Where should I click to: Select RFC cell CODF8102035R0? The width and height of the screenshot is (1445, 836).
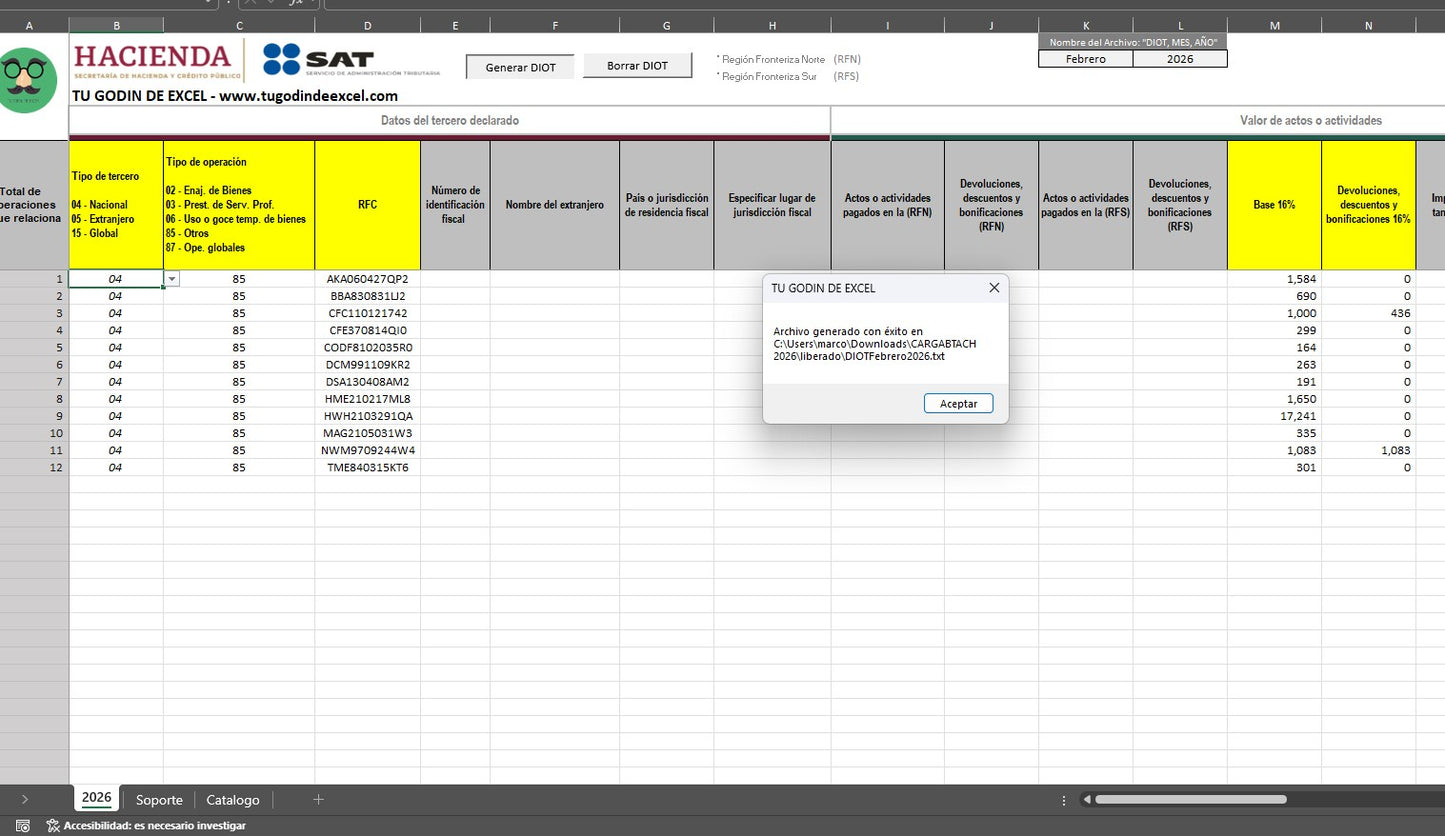(x=367, y=347)
